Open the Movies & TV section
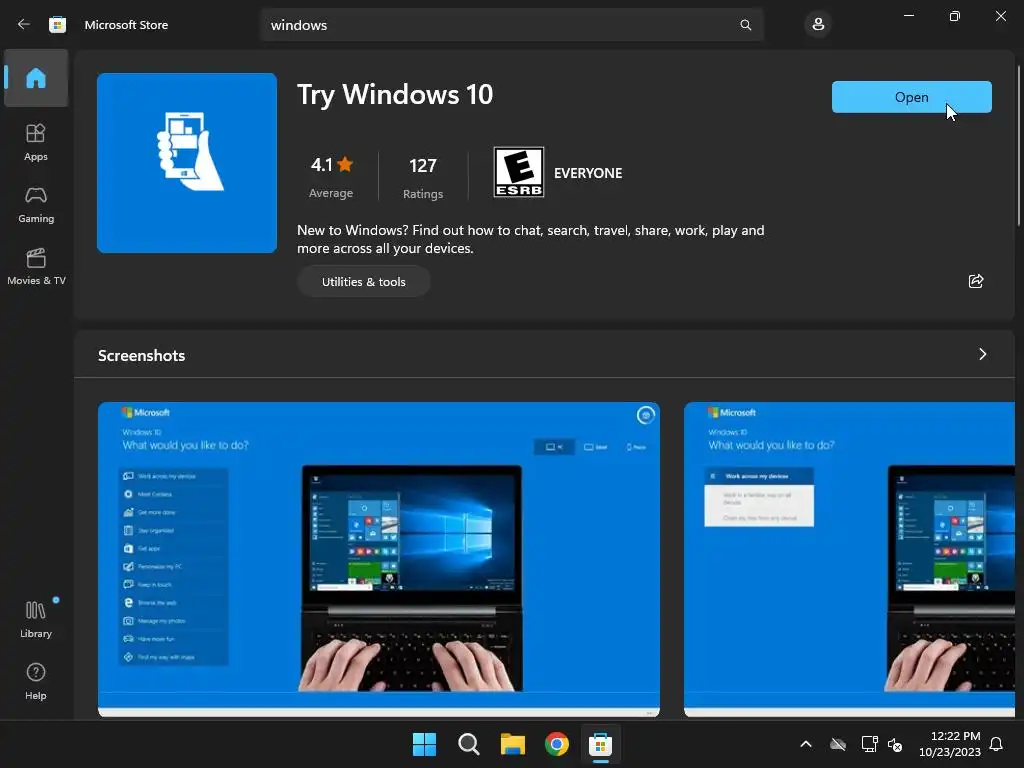The height and width of the screenshot is (768, 1024). point(36,266)
